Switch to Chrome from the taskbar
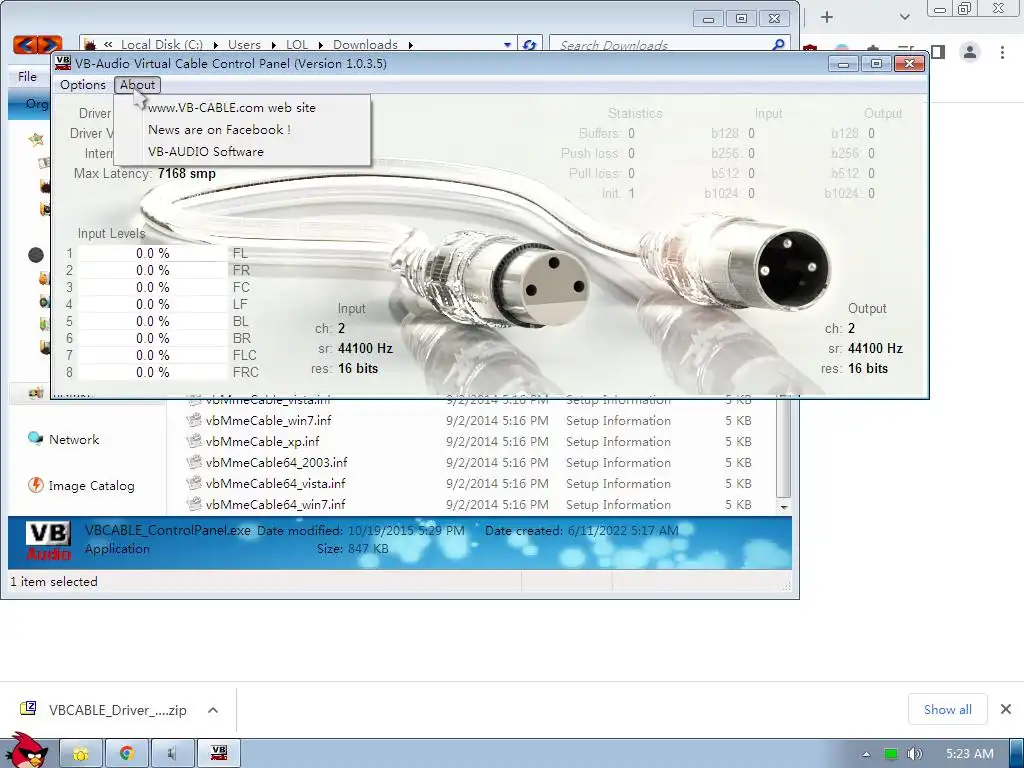Viewport: 1024px width, 768px height. click(x=127, y=754)
